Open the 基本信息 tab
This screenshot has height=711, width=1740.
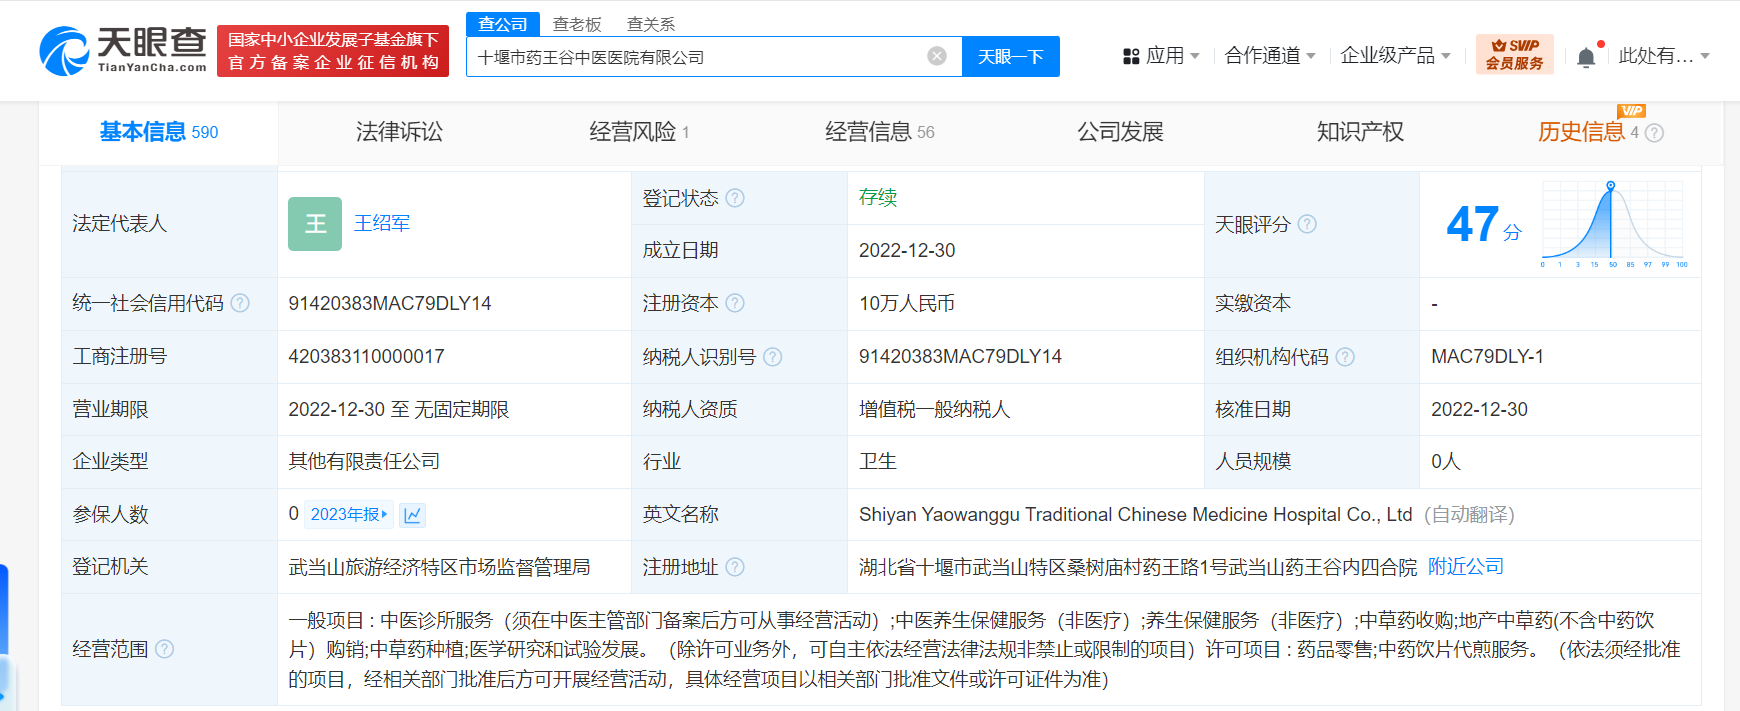(x=158, y=132)
